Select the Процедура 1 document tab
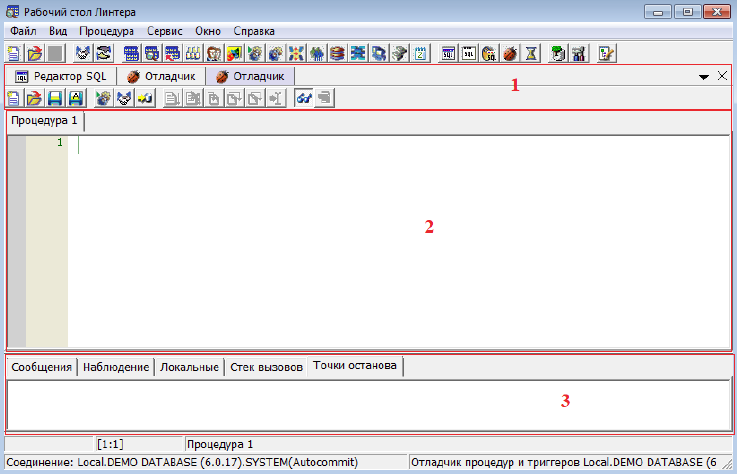Viewport: 739px width, 476px height. tap(44, 121)
